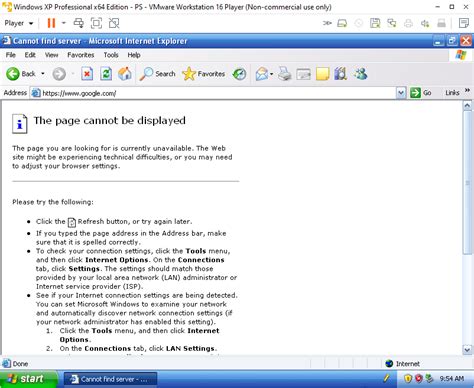Screen dimensions: 474x388
Task: Open the Tools menu
Action: pyautogui.click(x=111, y=55)
